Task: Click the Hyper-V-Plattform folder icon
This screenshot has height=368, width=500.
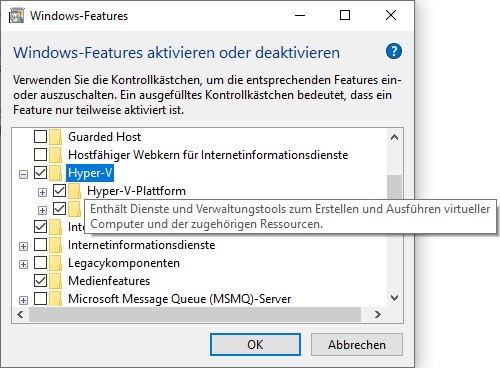Action: (x=74, y=191)
